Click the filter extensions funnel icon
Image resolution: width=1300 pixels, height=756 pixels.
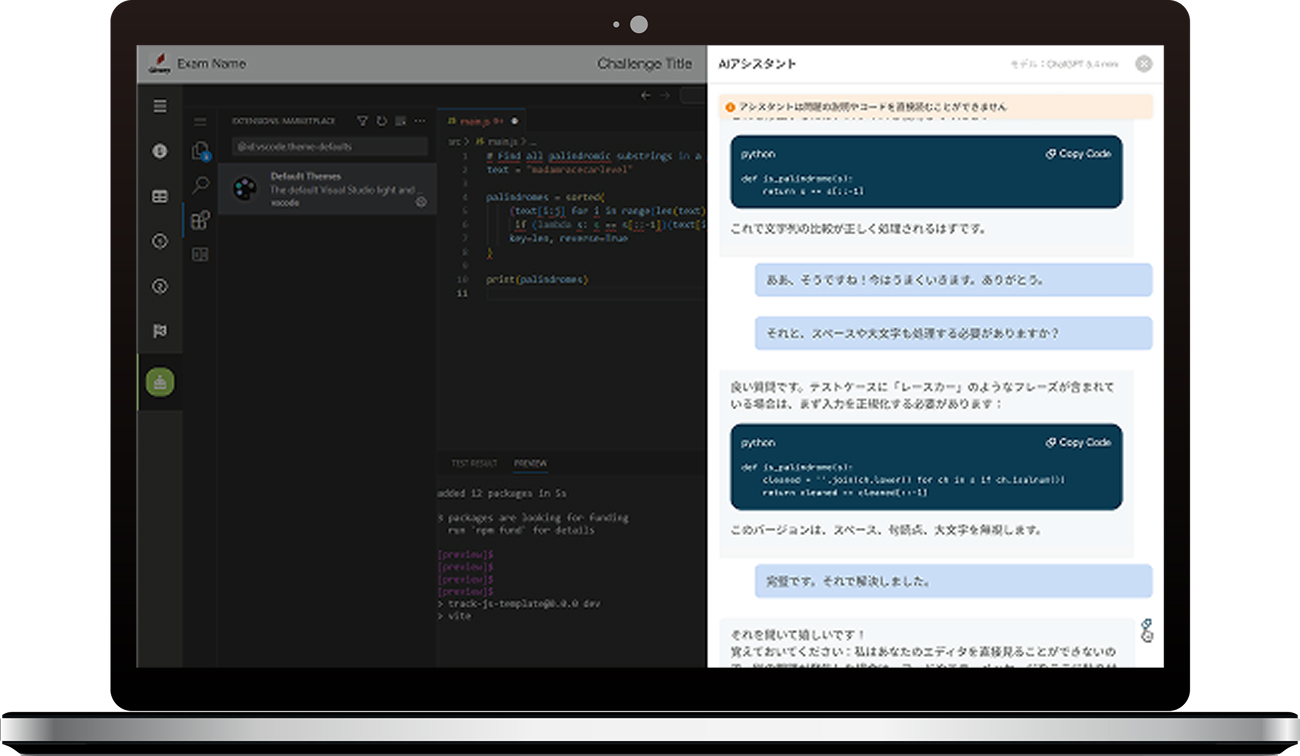tap(363, 121)
